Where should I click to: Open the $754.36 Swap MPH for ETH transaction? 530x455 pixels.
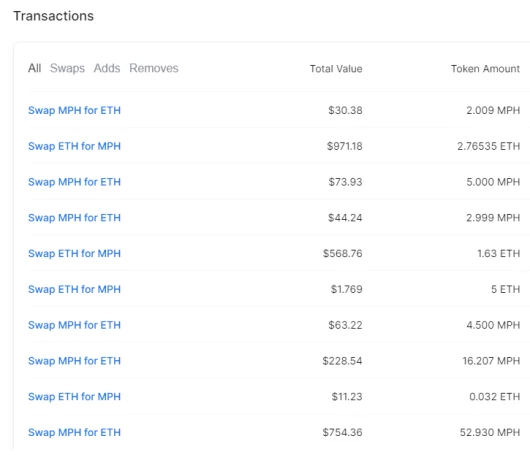74,432
